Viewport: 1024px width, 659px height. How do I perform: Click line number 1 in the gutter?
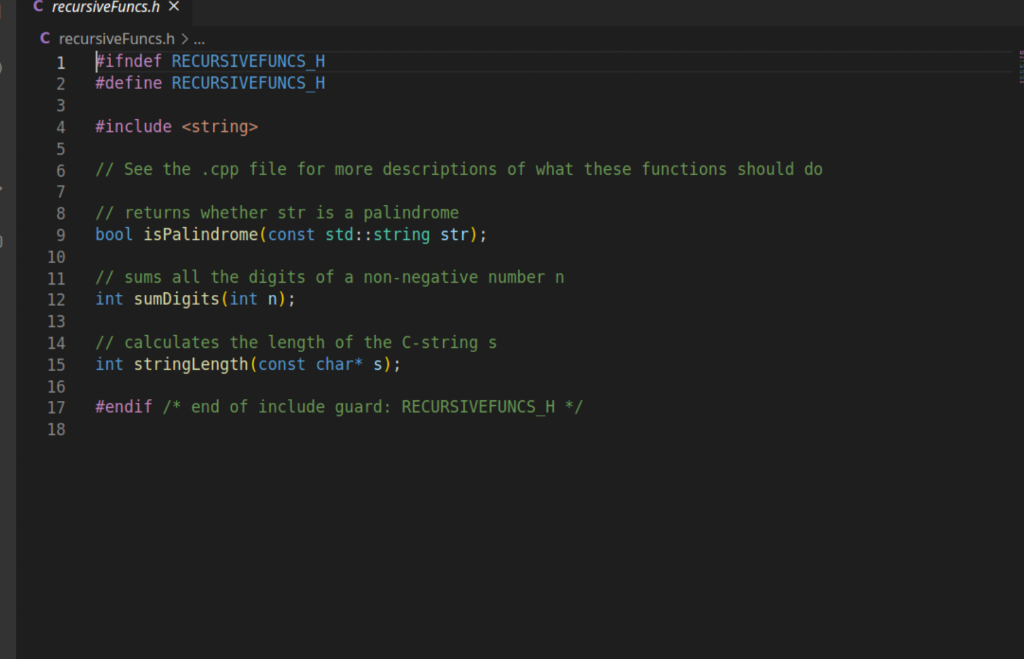coord(60,62)
